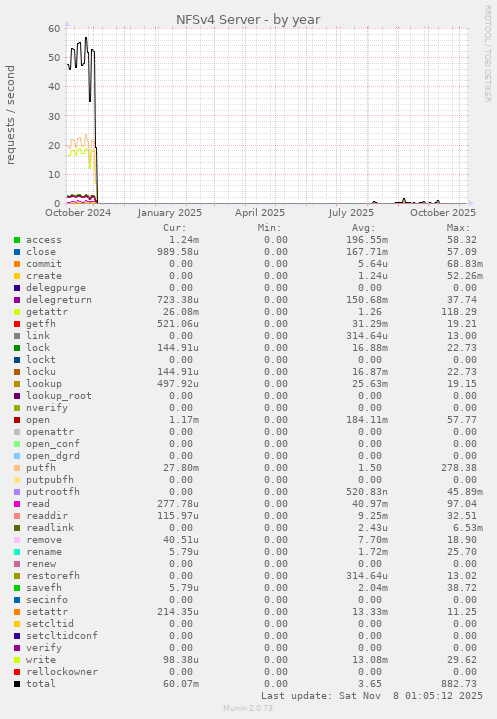Click the 'lookup_root' legend label
The width and height of the screenshot is (497, 719).
(x=59, y=396)
